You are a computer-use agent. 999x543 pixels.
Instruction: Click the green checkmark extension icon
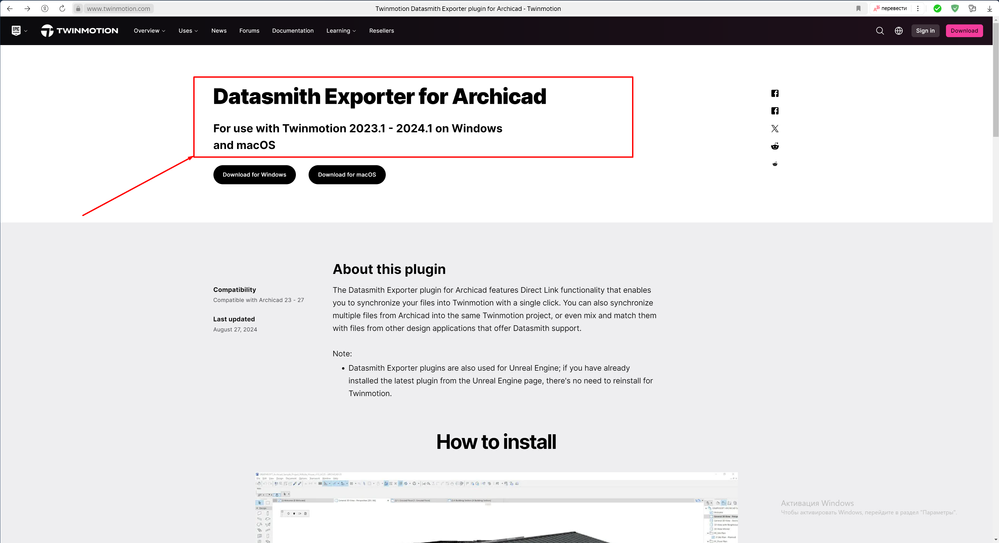tap(937, 8)
